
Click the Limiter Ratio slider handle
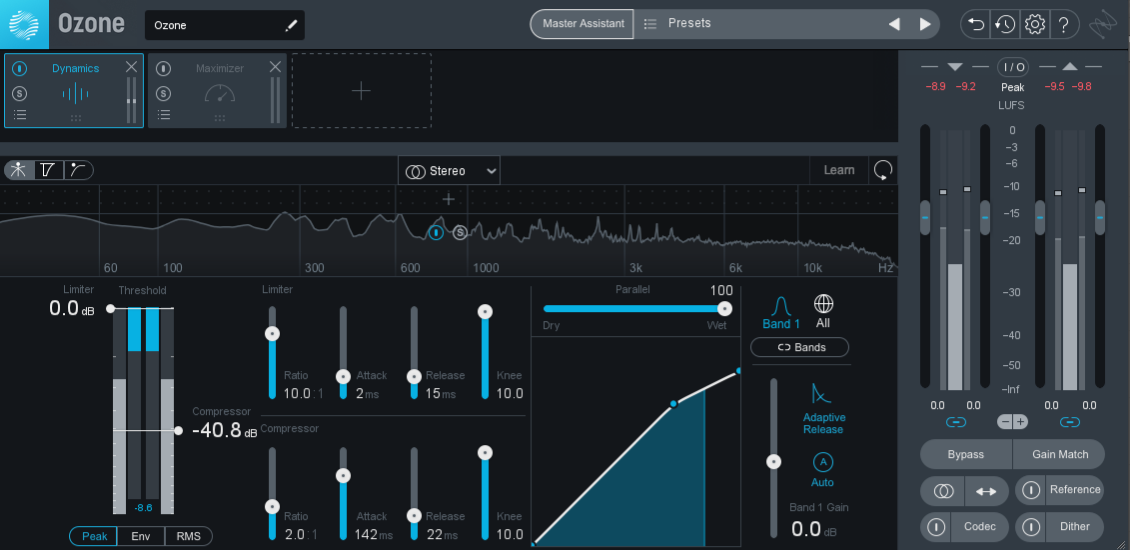[272, 334]
